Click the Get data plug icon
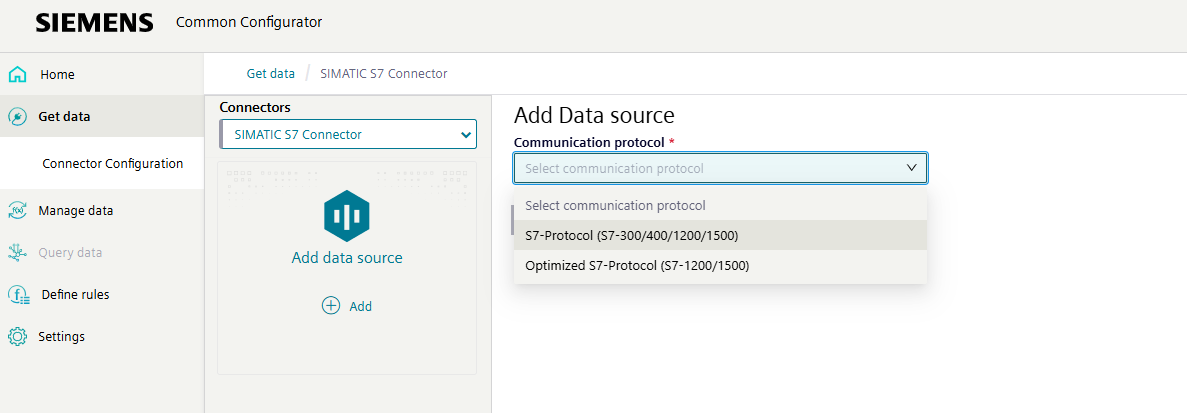Image resolution: width=1187 pixels, height=413 pixels. point(17,117)
